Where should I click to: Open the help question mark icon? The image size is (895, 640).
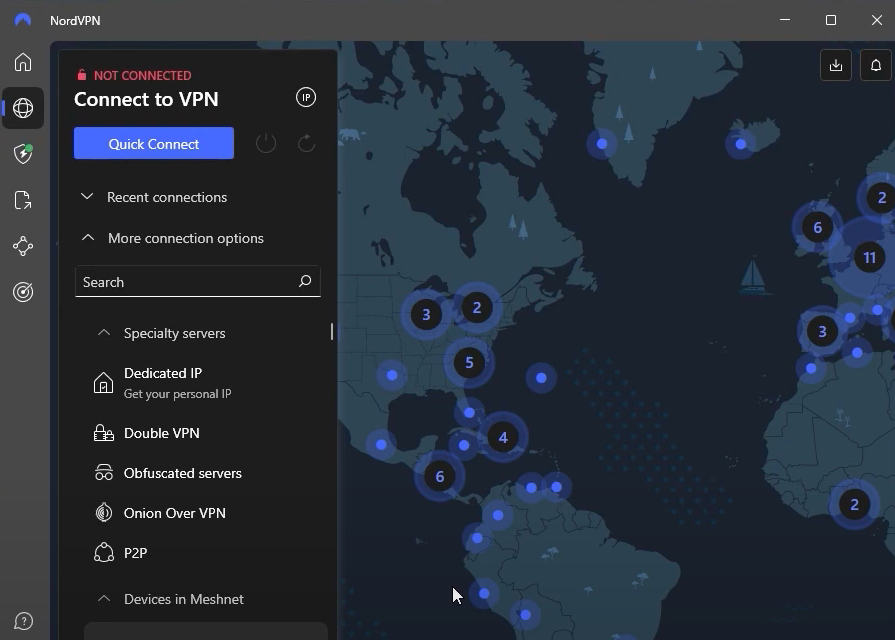[23, 621]
